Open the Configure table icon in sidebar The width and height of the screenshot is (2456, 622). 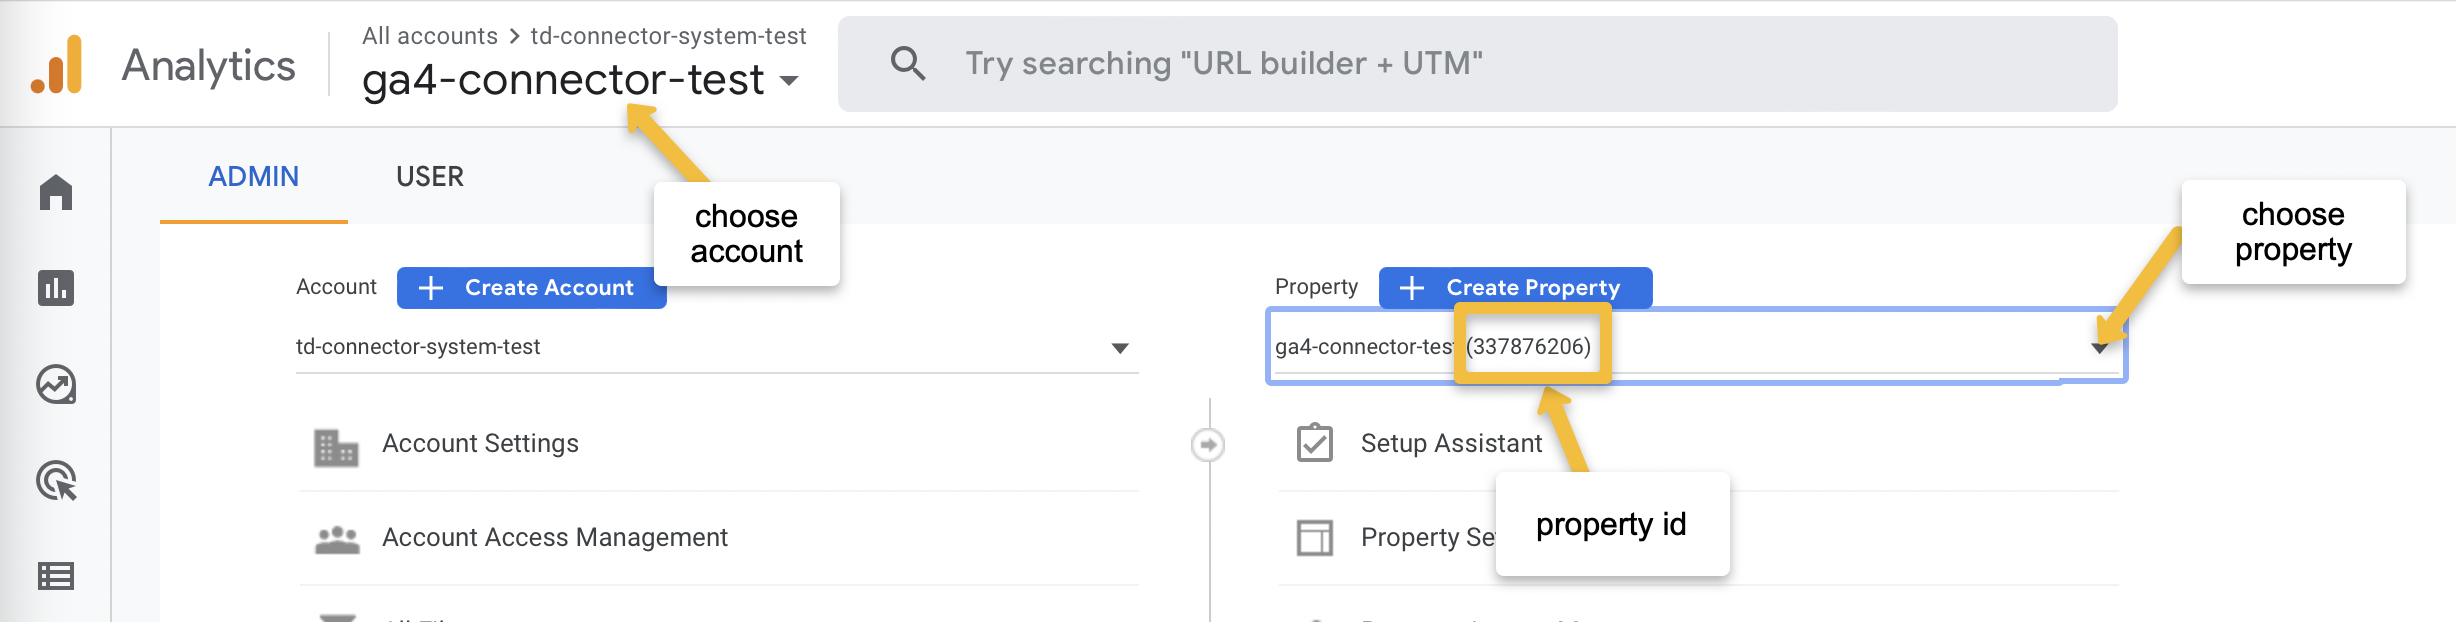point(56,576)
